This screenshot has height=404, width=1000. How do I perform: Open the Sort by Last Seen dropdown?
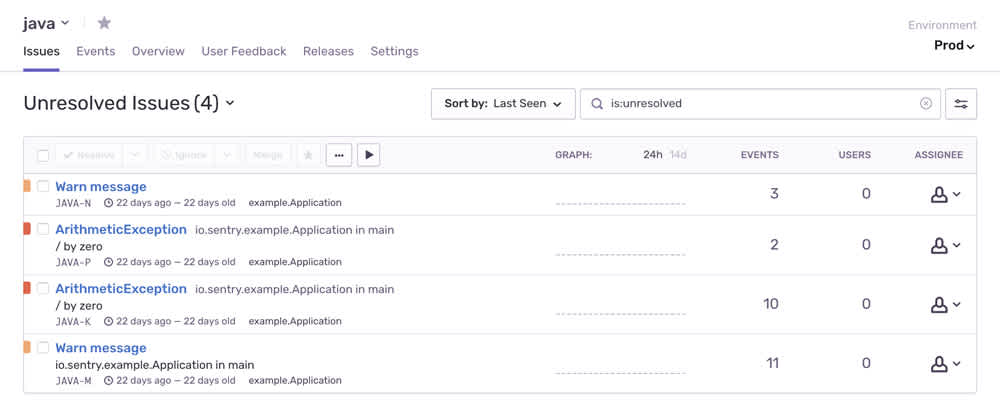click(x=503, y=103)
